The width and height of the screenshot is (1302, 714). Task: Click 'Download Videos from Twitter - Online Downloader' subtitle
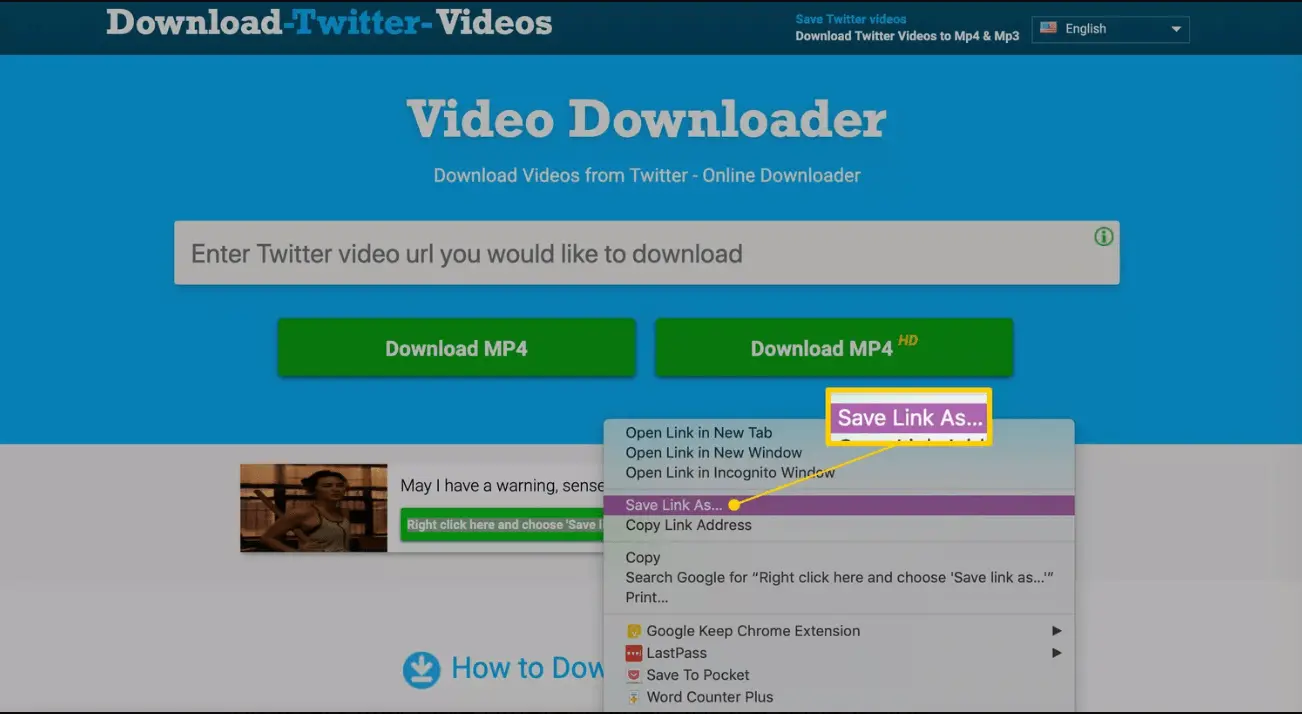647,175
